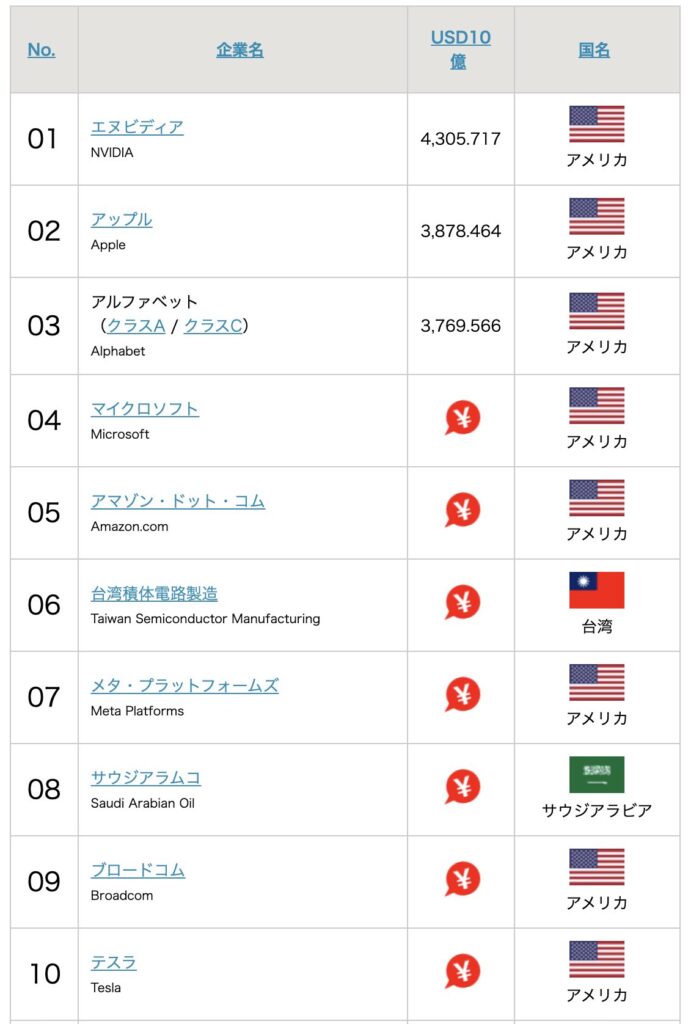
Task: Open the サウジアラムコ company link
Action: pyautogui.click(x=145, y=778)
